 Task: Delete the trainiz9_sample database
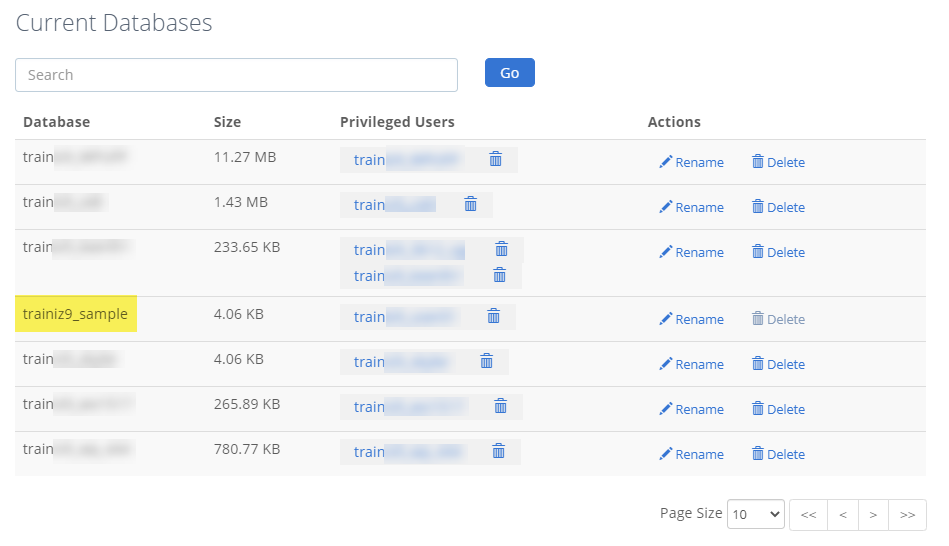coord(778,319)
